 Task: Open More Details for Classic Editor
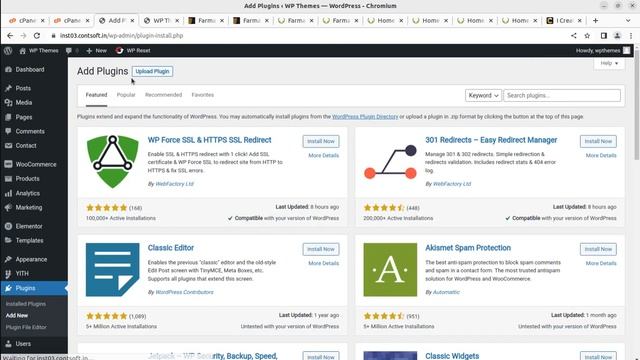point(324,263)
